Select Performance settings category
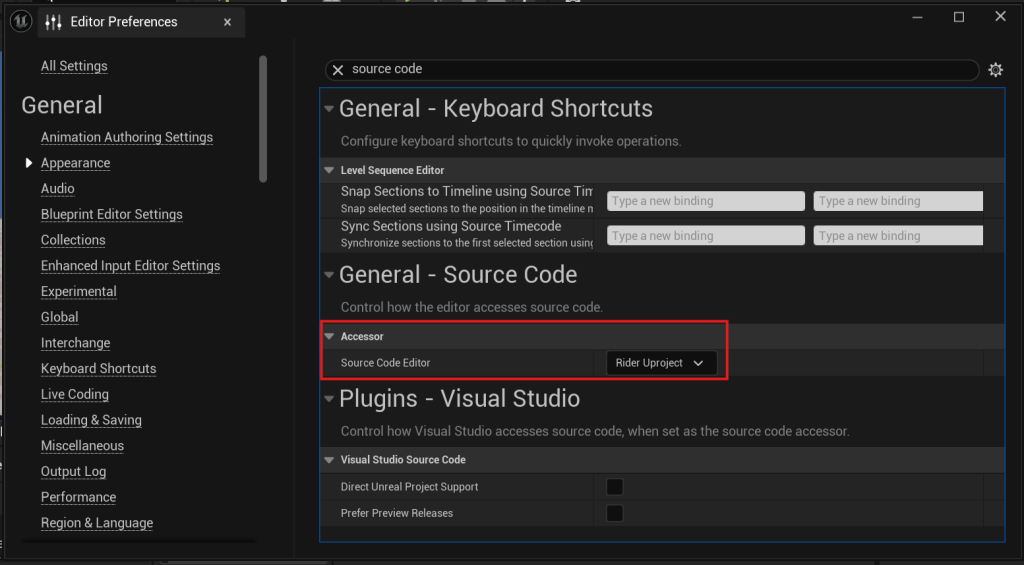The height and width of the screenshot is (565, 1024). click(78, 497)
